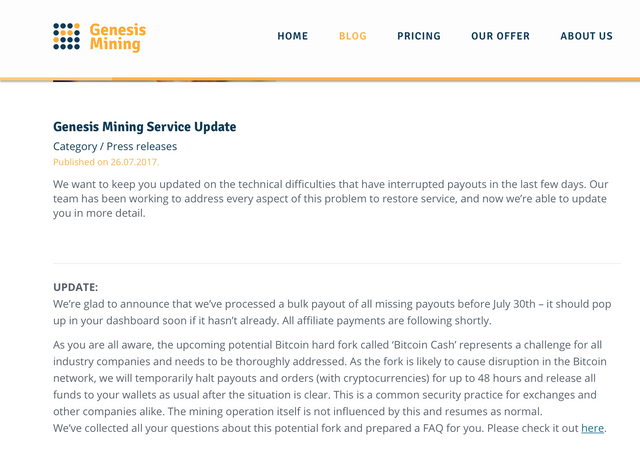
Task: Open the Press releases category
Action: pos(142,146)
